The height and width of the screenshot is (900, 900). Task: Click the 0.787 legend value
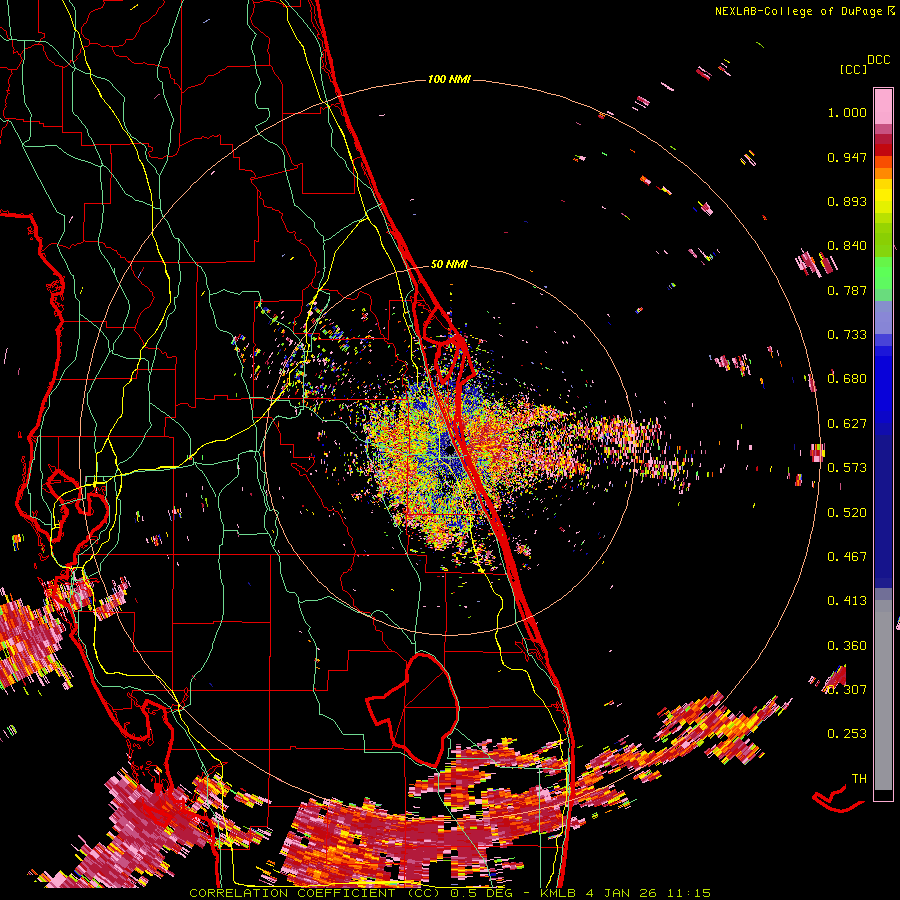(847, 290)
